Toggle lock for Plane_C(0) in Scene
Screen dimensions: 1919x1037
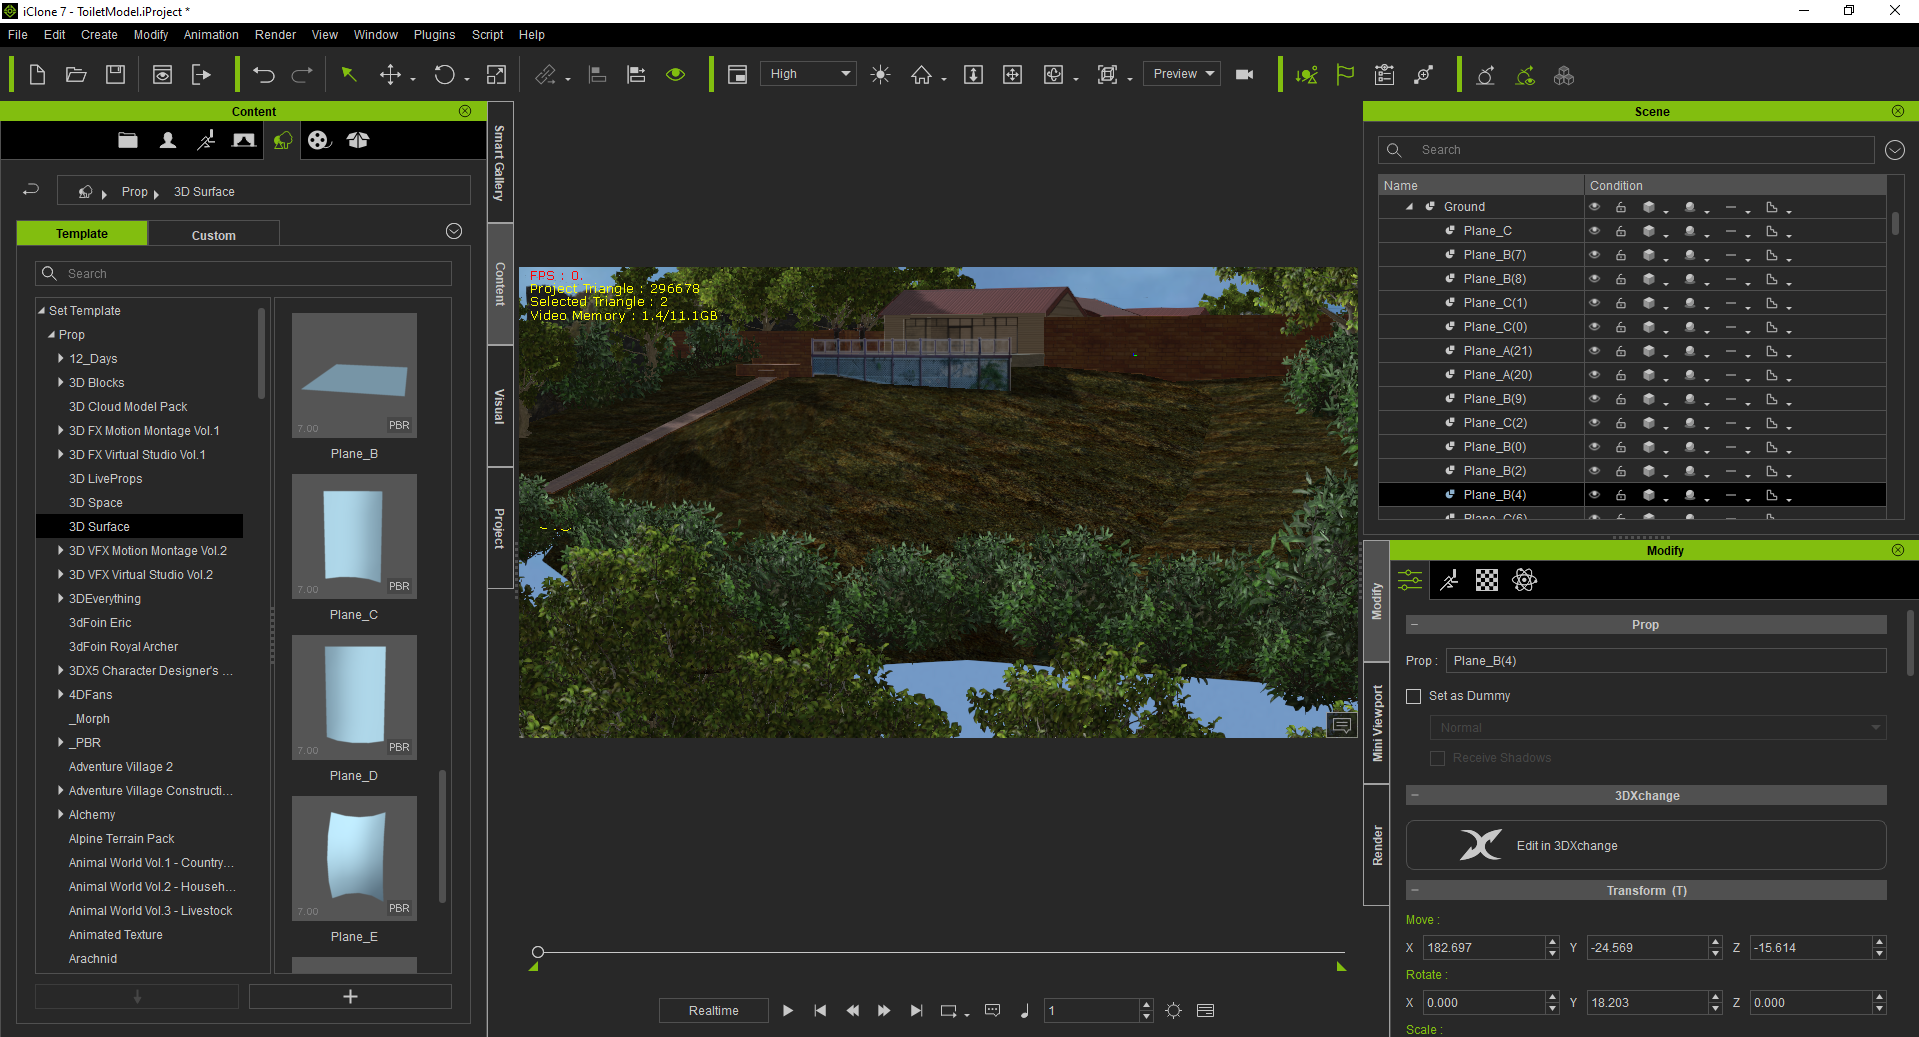pyautogui.click(x=1621, y=327)
